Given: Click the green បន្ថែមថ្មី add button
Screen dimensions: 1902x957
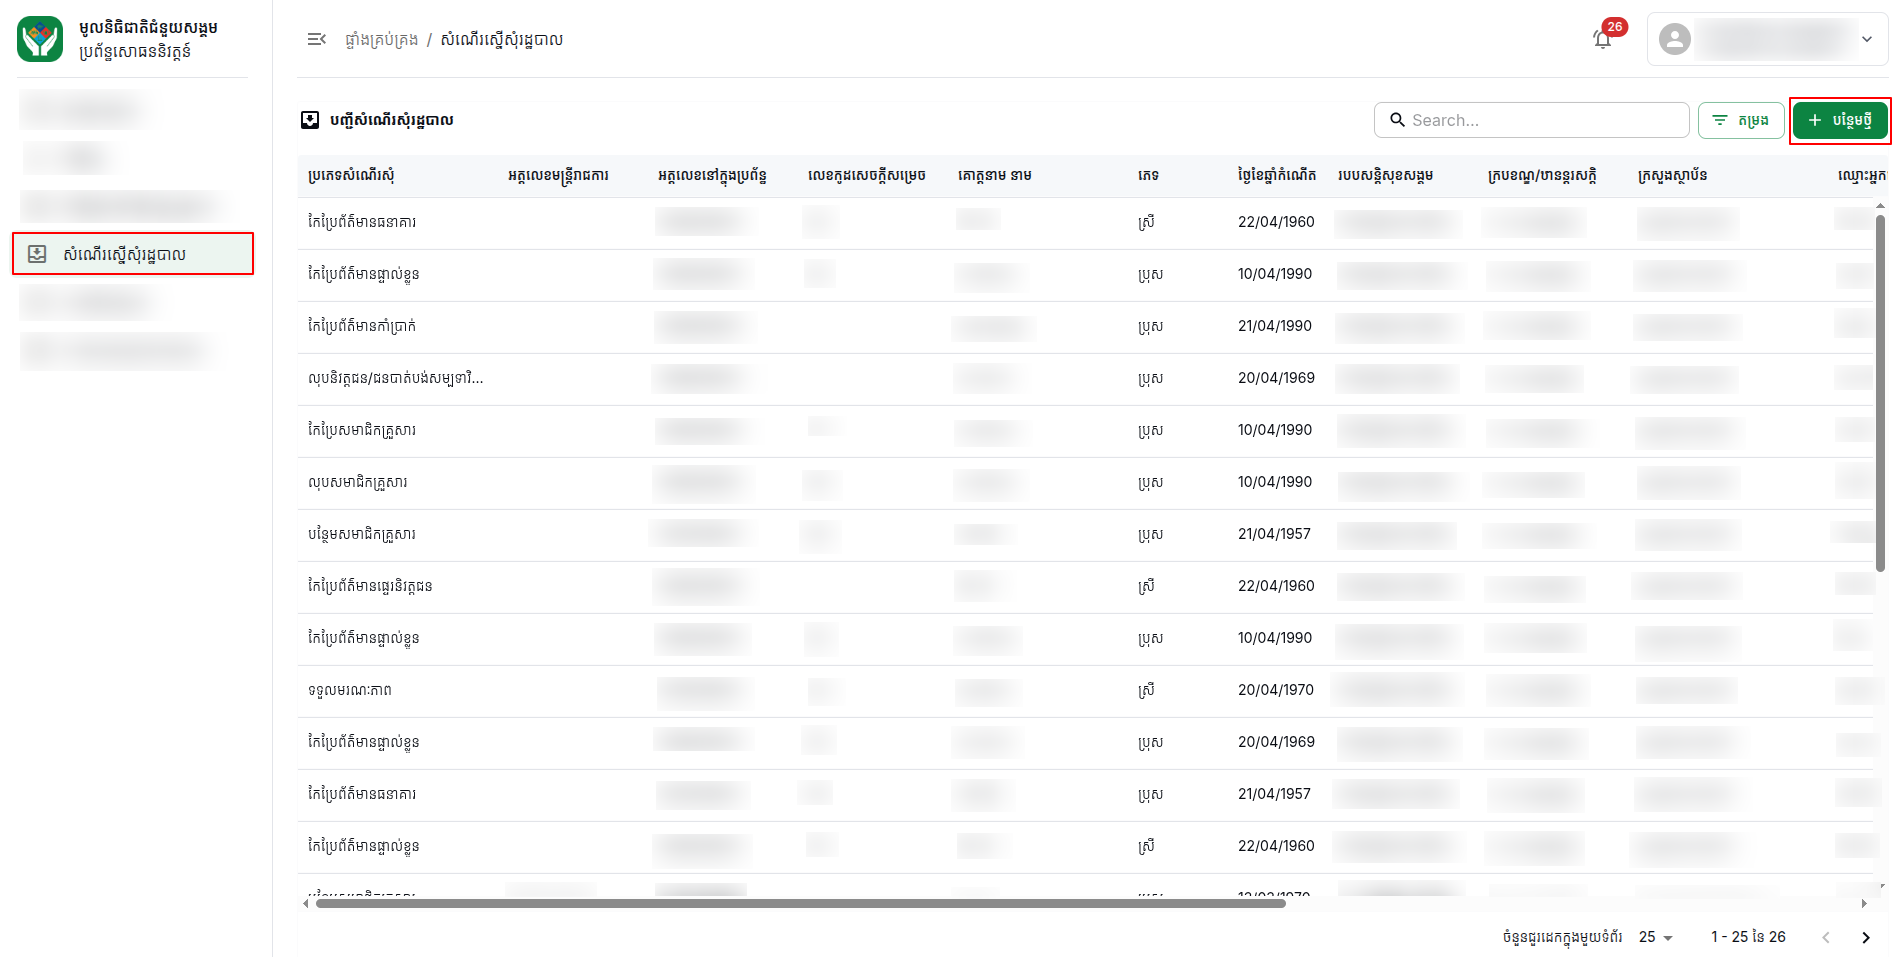Looking at the screenshot, I should pyautogui.click(x=1840, y=120).
